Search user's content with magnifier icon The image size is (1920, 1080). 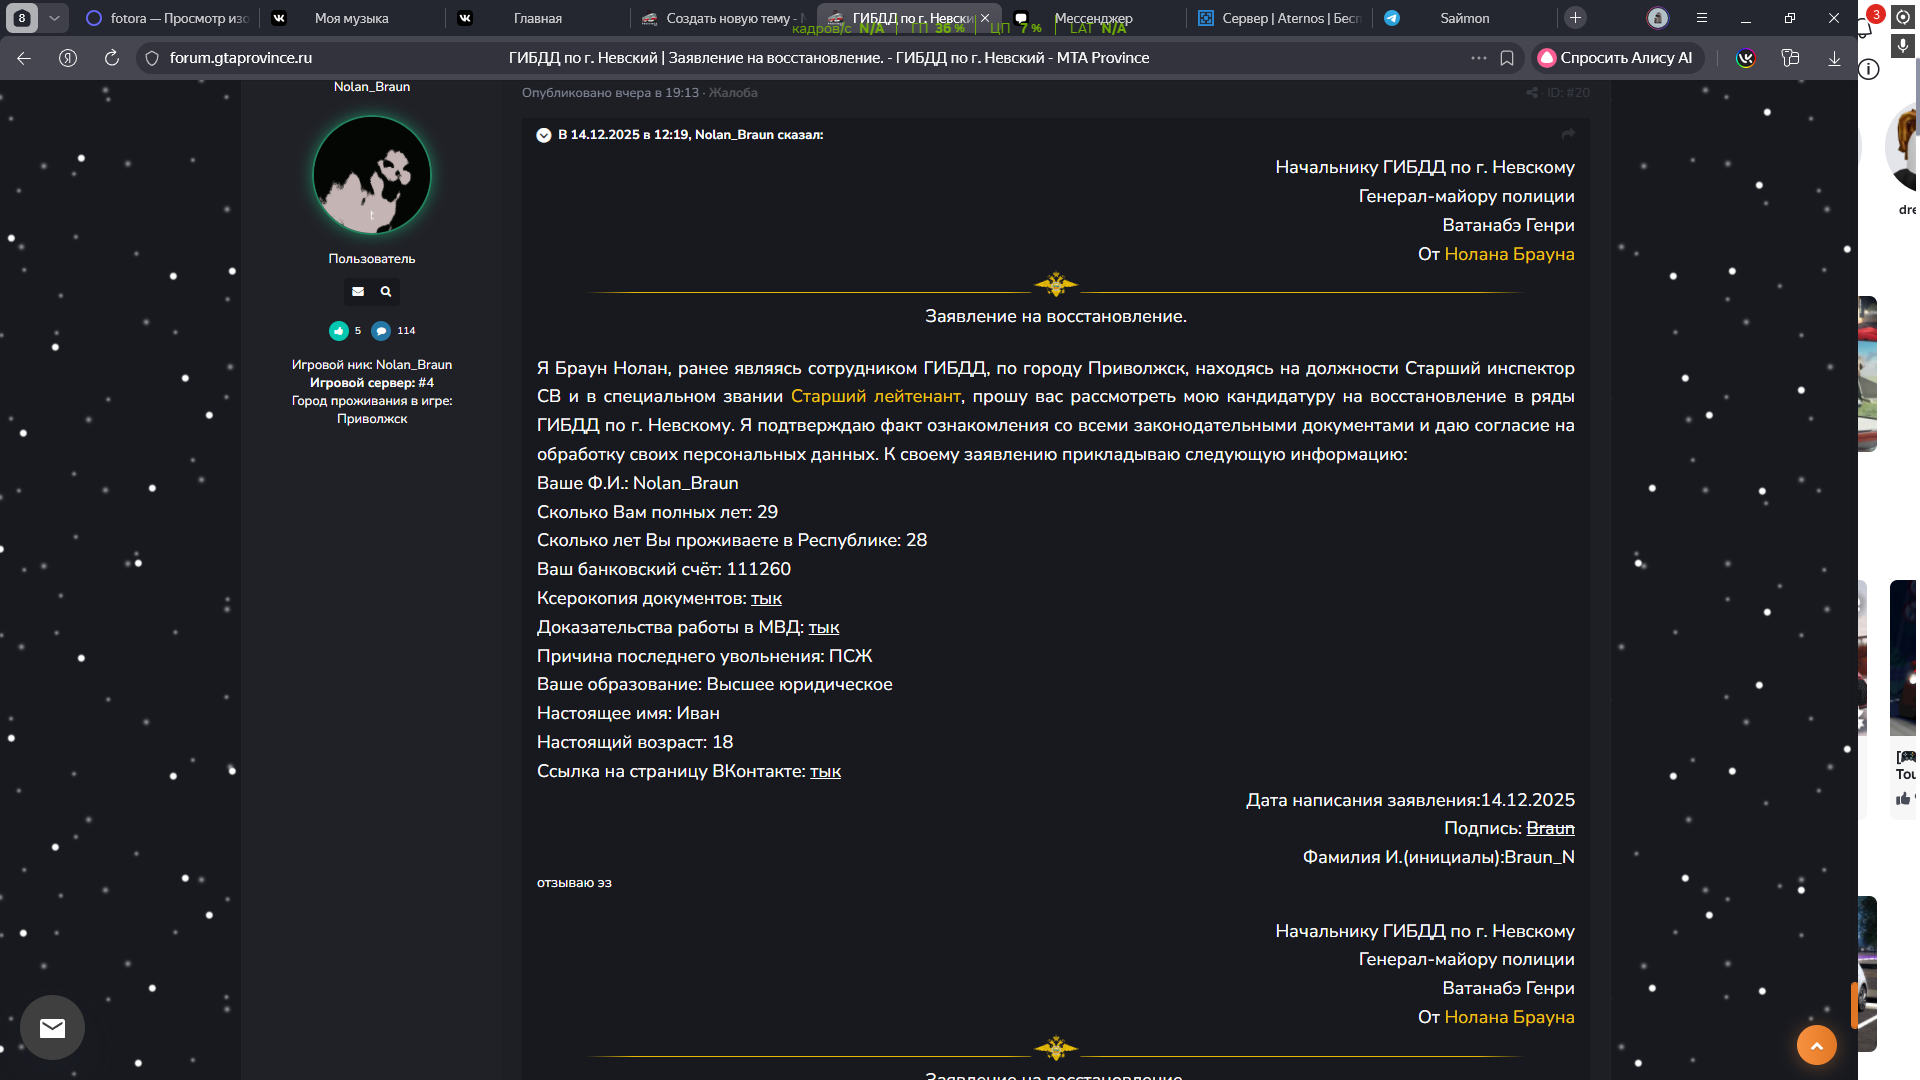[386, 292]
